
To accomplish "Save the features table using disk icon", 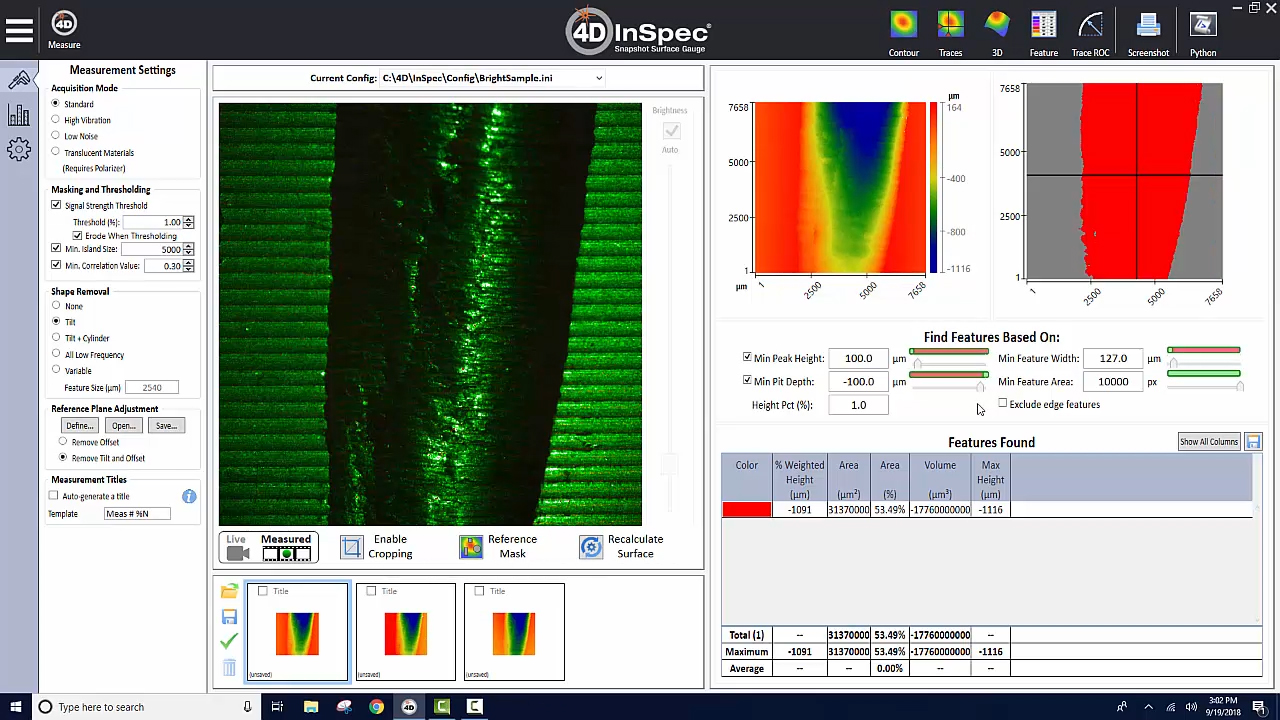I will point(1253,442).
